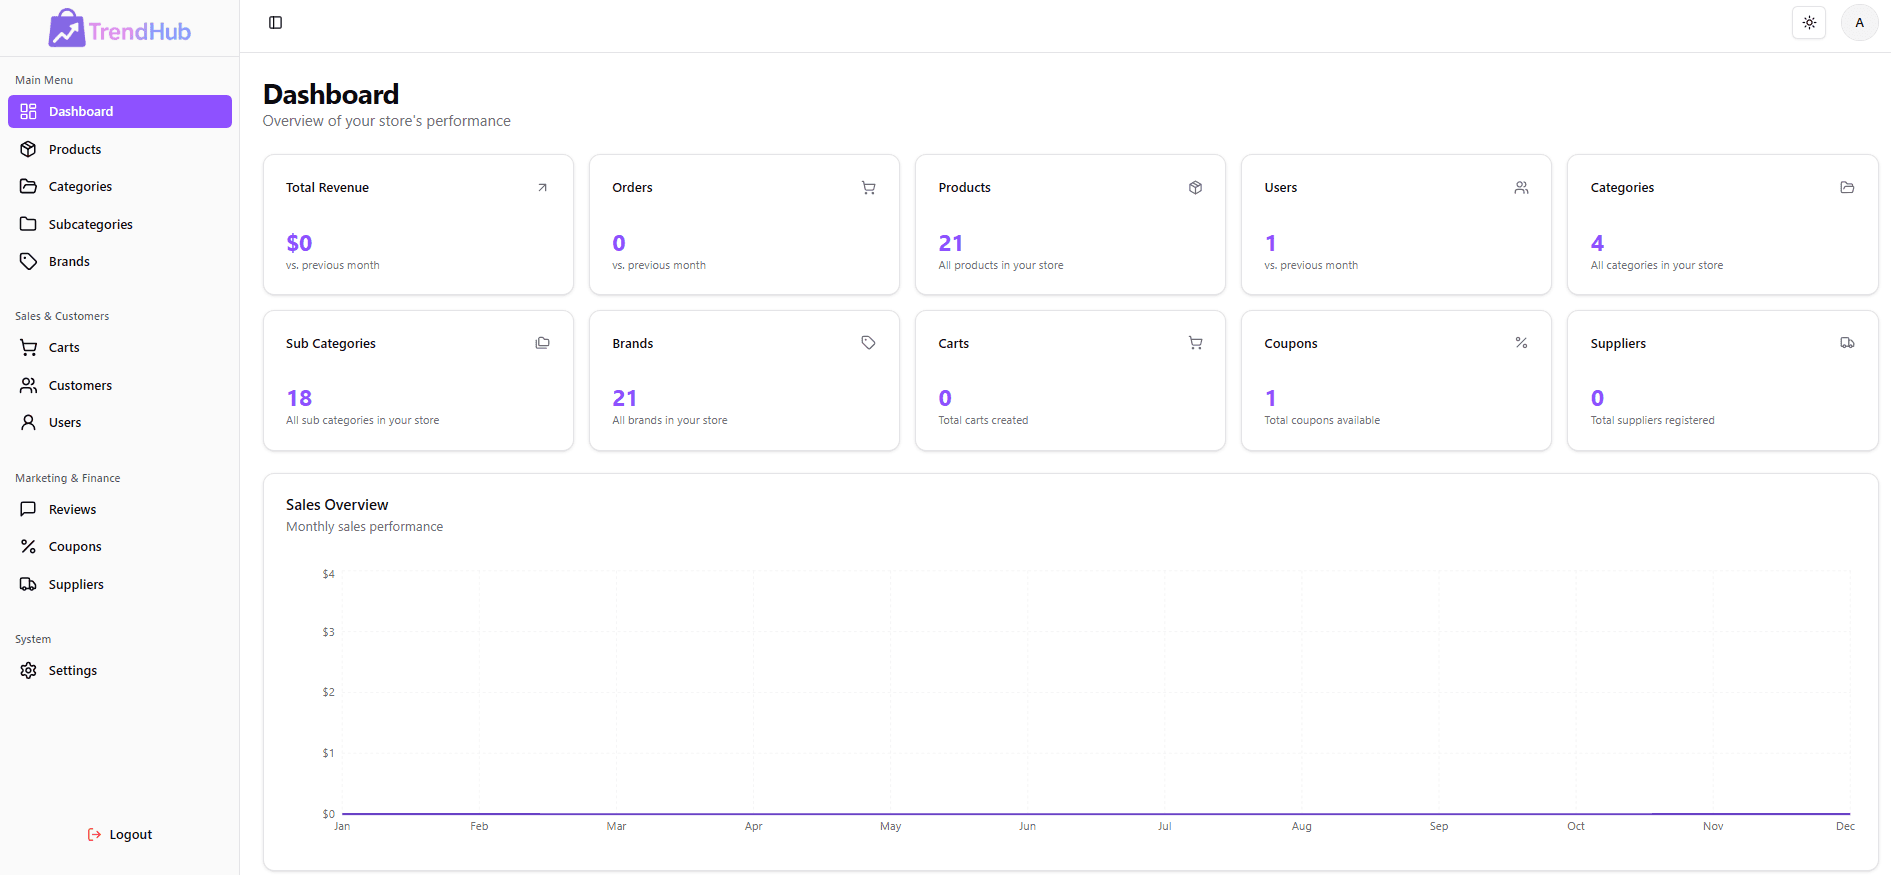
Task: Click 'Total carts created' text
Action: tap(983, 420)
